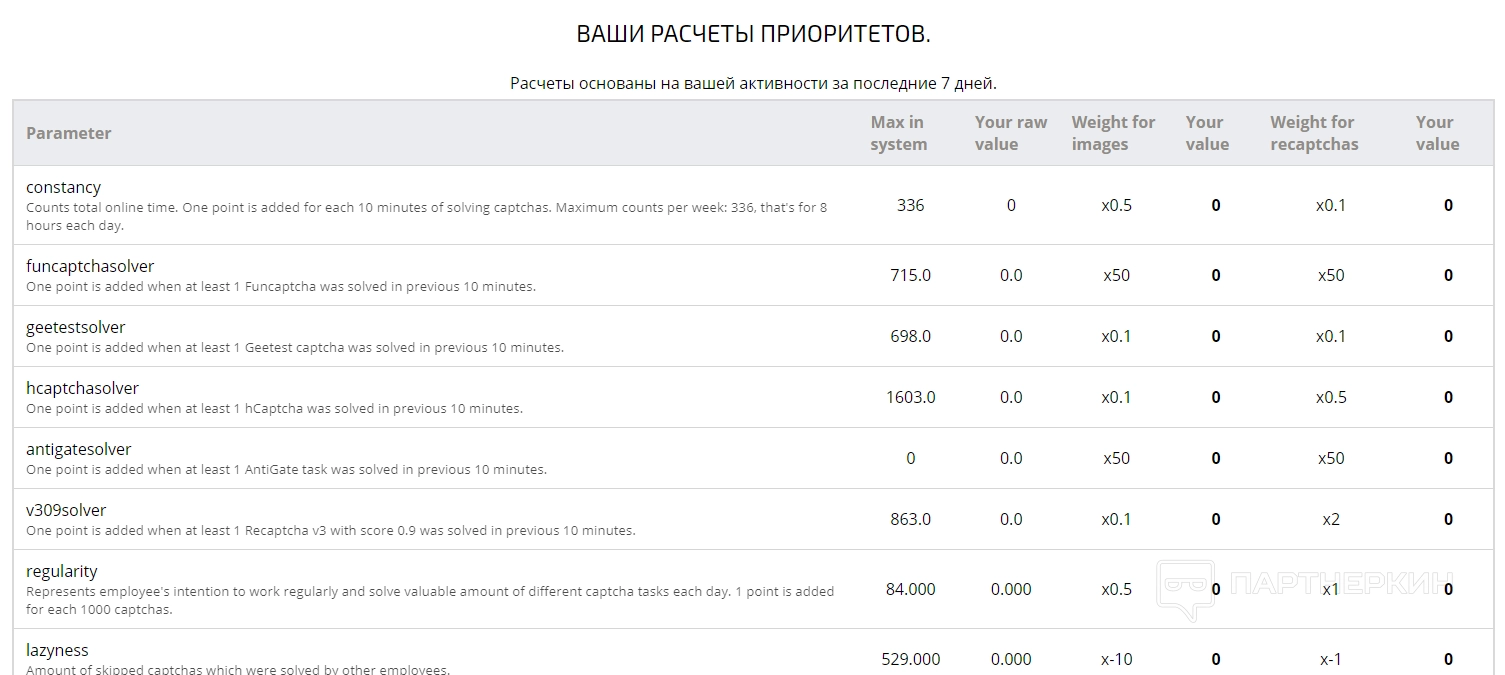
Task: Click the 863.0 max value for v309solver
Action: 910,519
